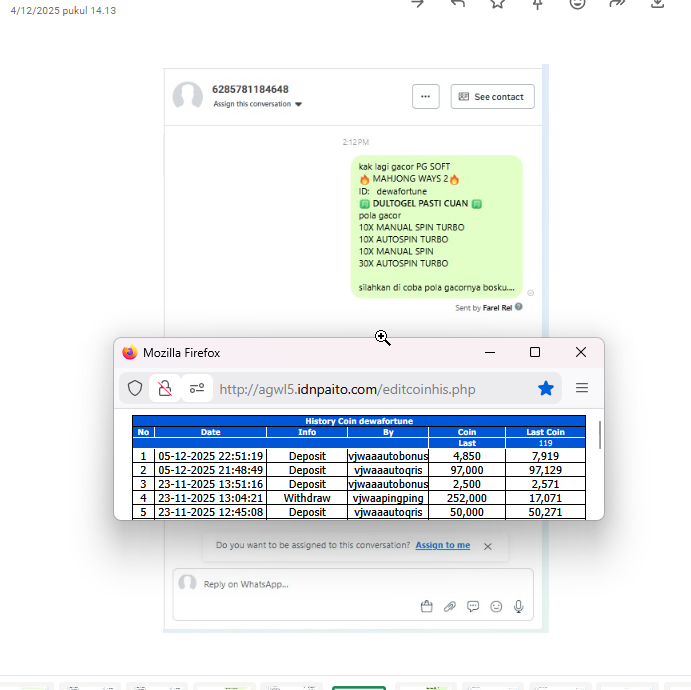
Task: Click the See contact button
Action: tap(492, 96)
